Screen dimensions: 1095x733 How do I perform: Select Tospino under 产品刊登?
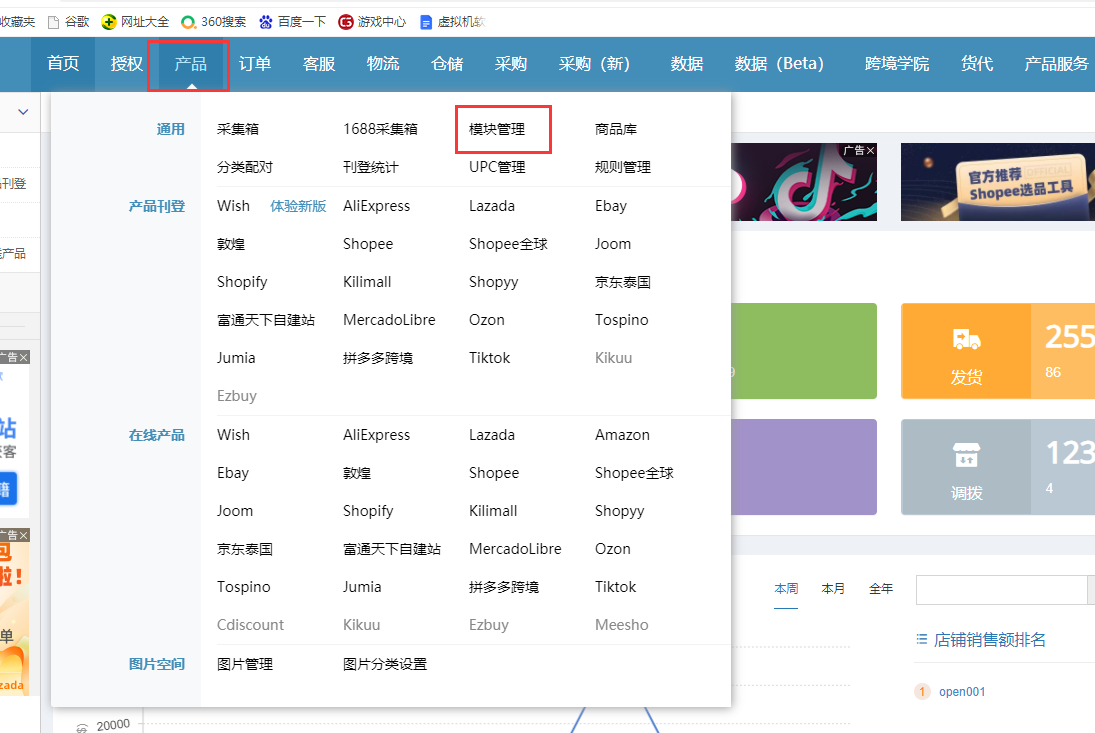[621, 320]
